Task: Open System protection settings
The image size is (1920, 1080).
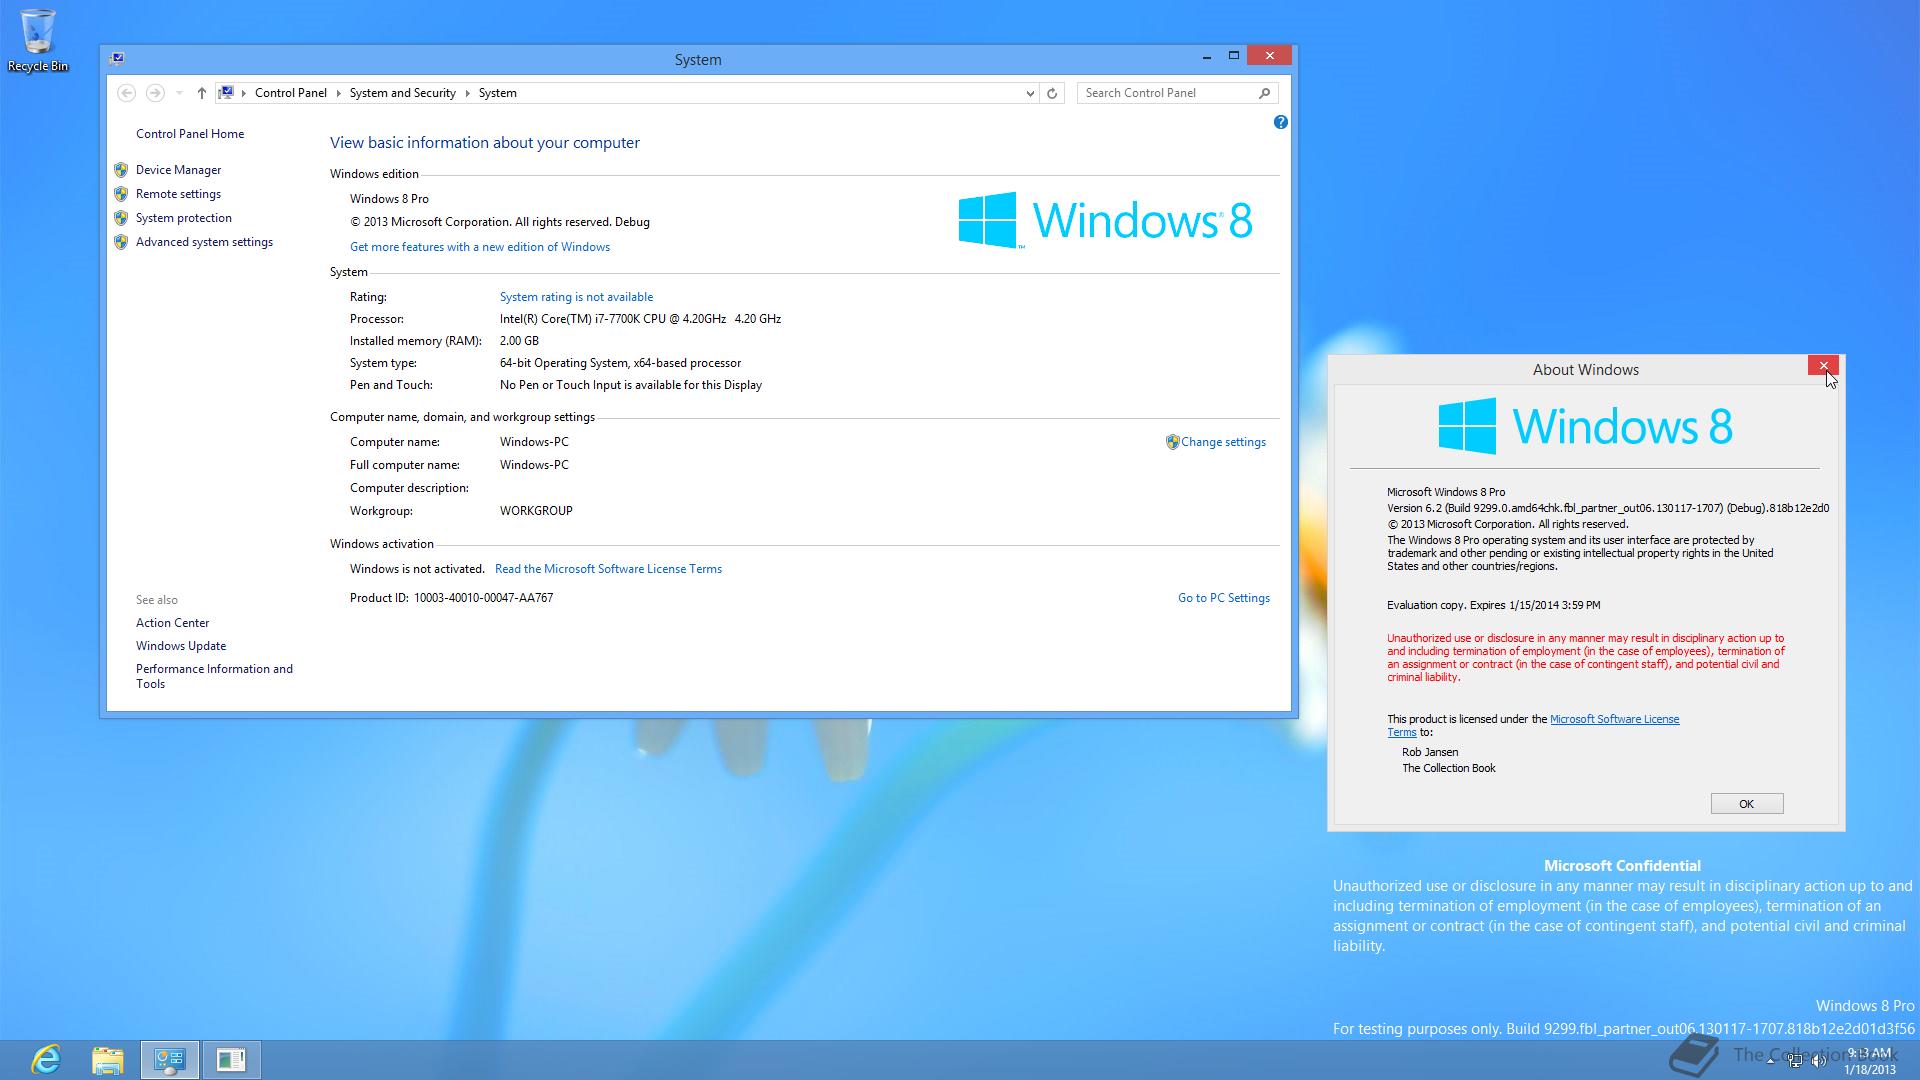Action: click(183, 218)
